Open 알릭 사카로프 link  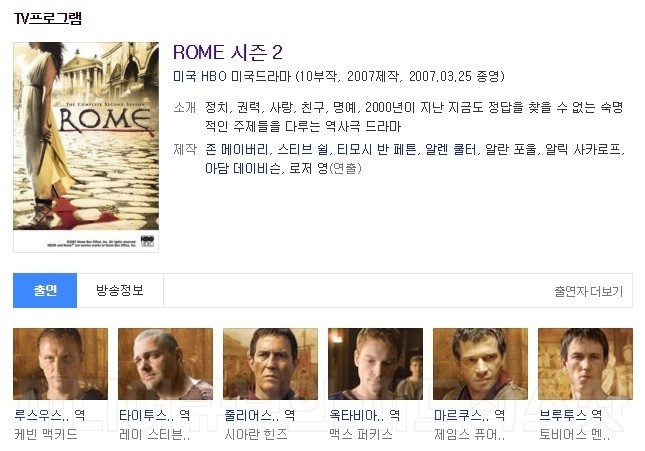tap(583, 149)
